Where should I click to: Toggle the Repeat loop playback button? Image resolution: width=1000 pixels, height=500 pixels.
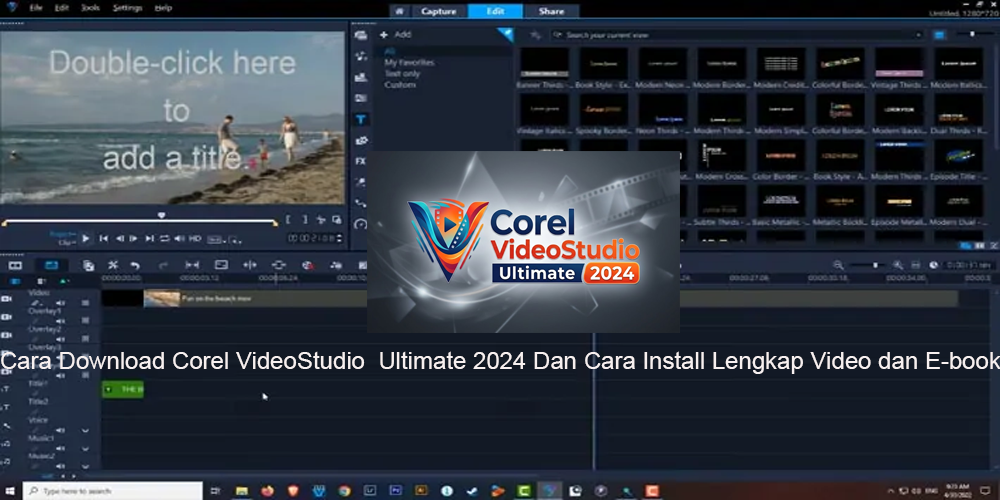coord(165,239)
